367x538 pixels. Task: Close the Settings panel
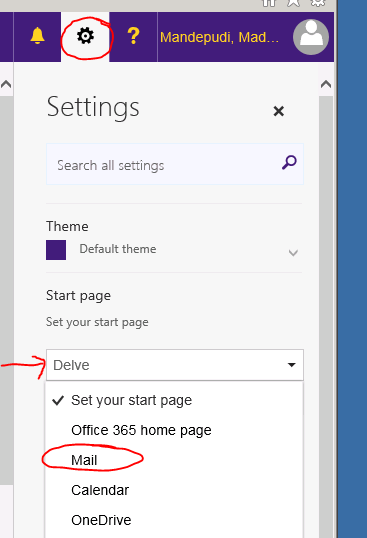pos(279,111)
